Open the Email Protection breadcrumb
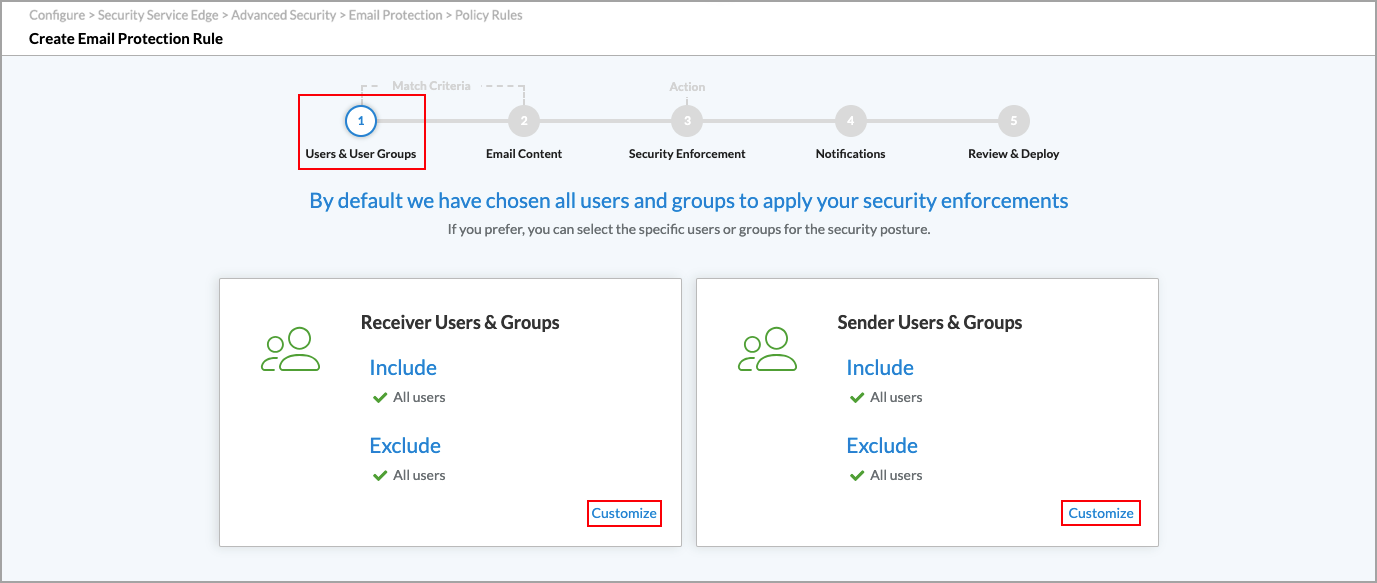 393,14
